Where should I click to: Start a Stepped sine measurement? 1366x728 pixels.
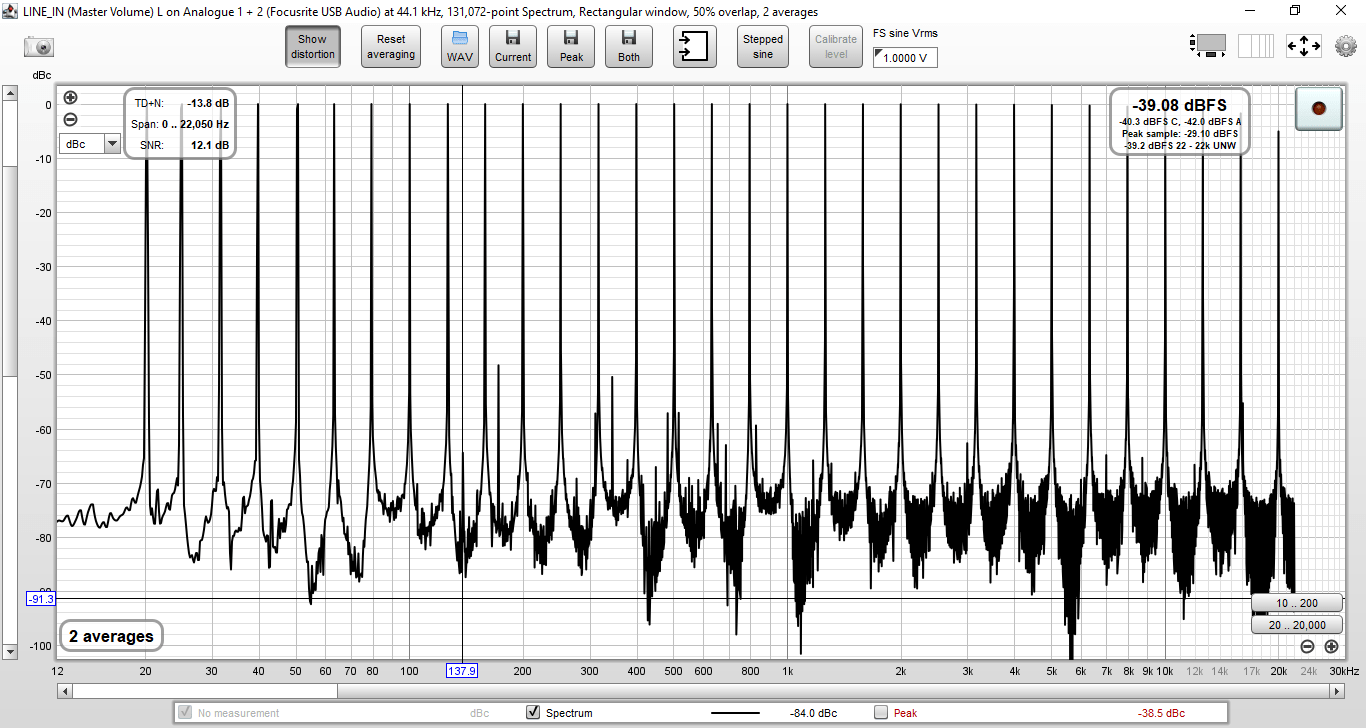pos(763,47)
